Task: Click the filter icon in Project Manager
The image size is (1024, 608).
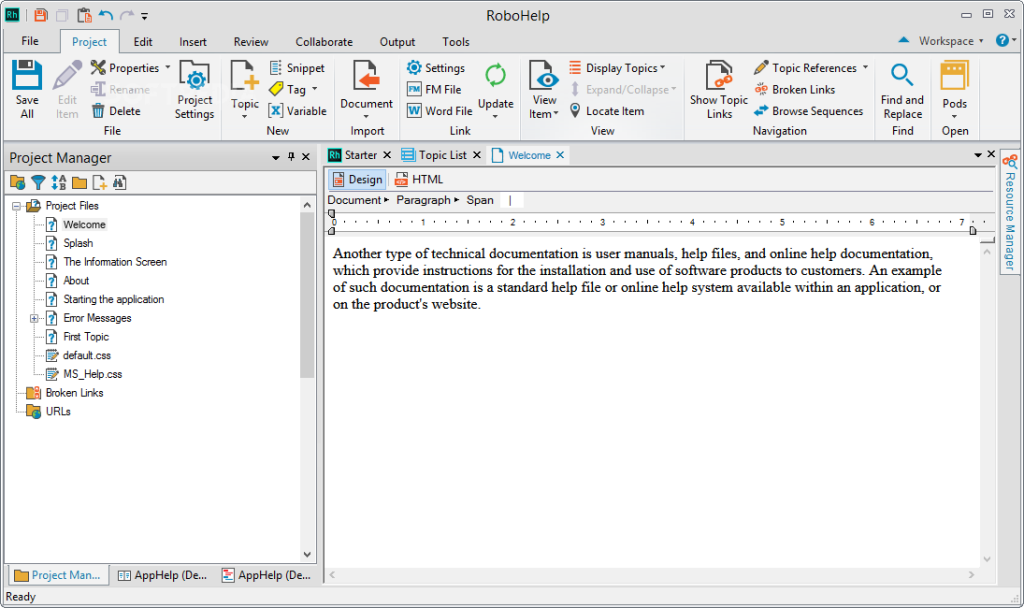Action: tap(37, 183)
